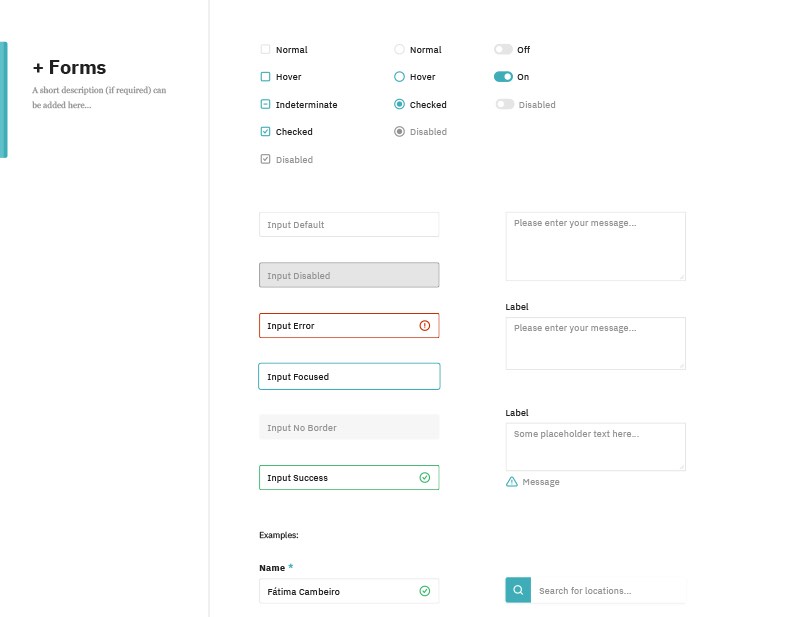Choose the Hover radio button
The width and height of the screenshot is (800, 617).
(x=399, y=77)
